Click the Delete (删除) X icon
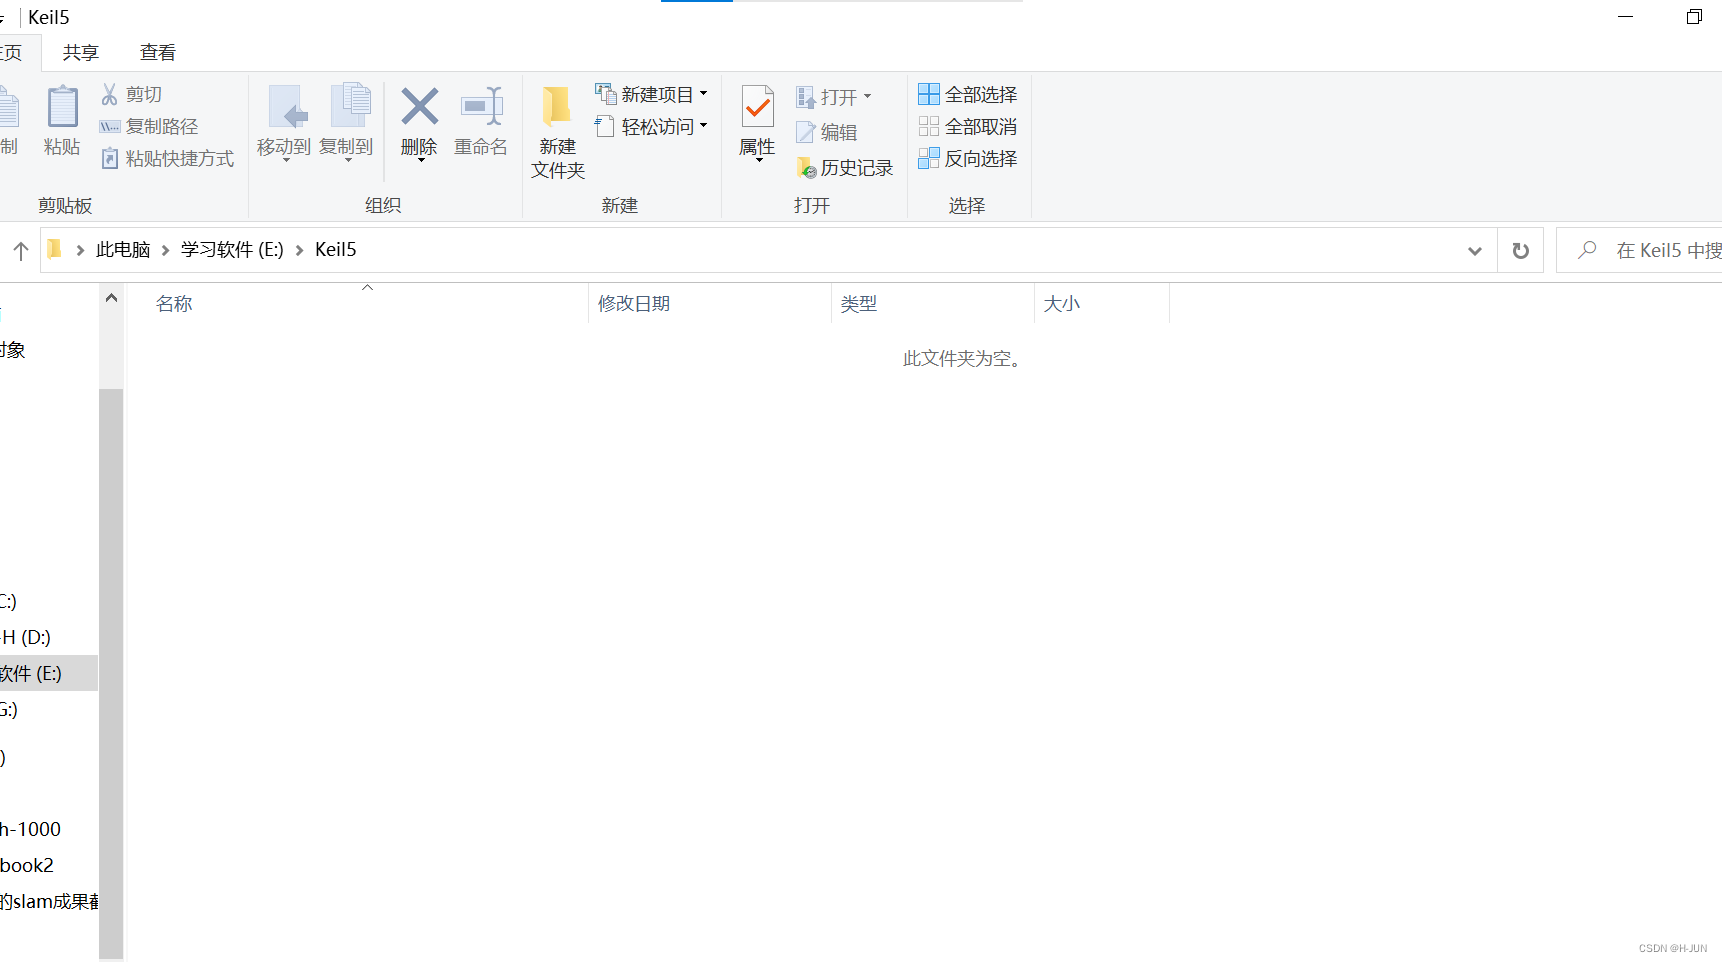The image size is (1722, 962). [x=419, y=106]
